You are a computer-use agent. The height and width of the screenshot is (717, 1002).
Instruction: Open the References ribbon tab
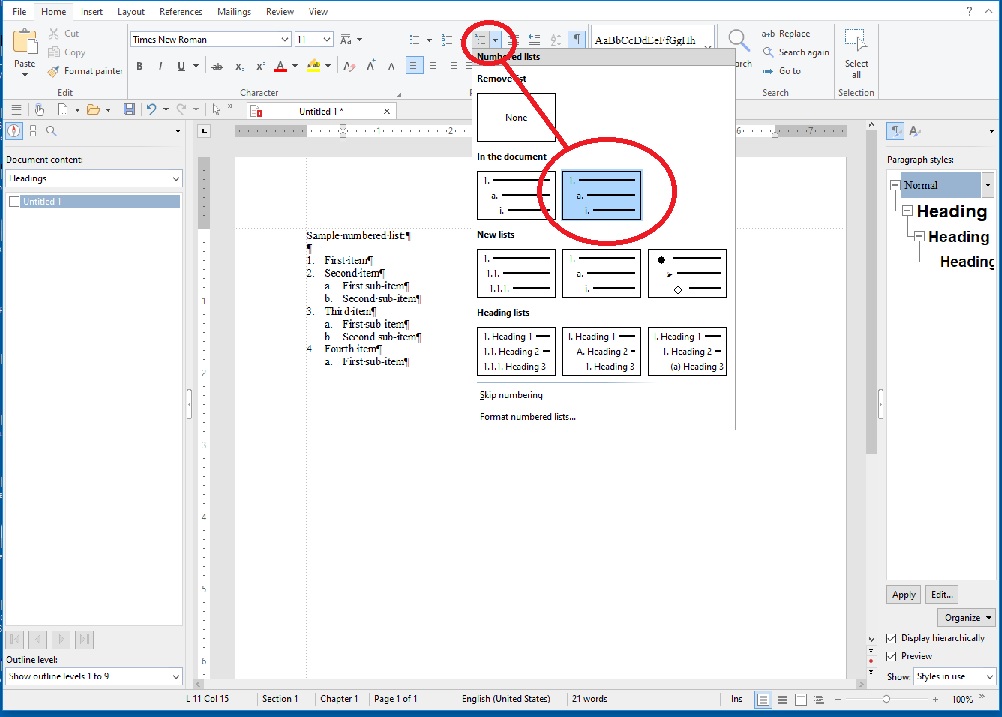click(181, 12)
